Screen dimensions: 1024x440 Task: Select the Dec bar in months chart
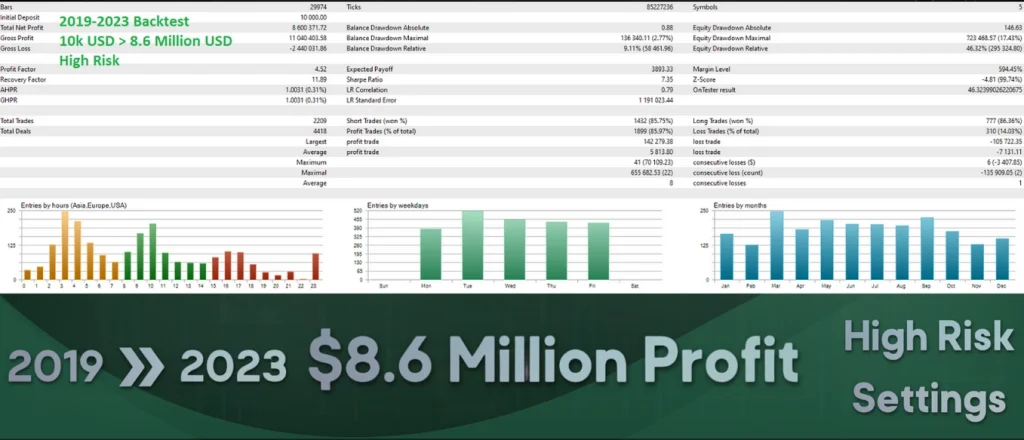(1002, 259)
